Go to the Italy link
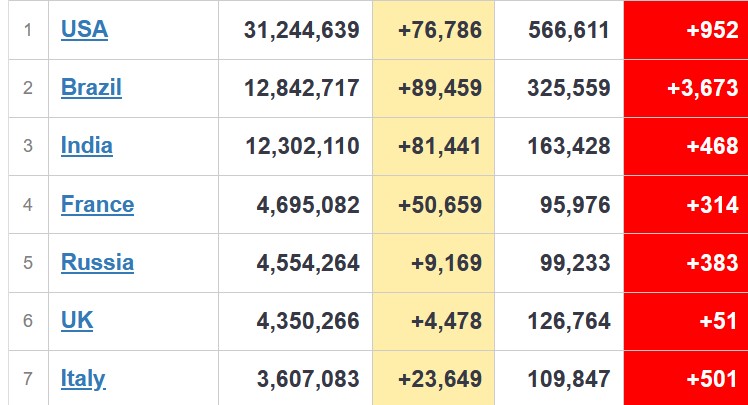The width and height of the screenshot is (748, 405). tap(83, 379)
